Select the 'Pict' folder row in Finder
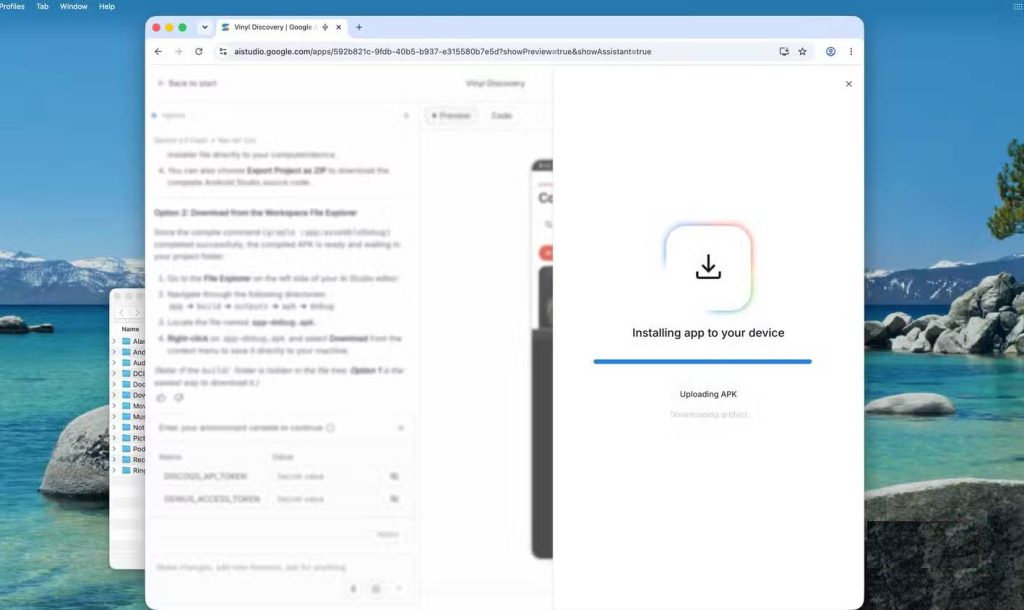Viewport: 1024px width, 610px height. click(128, 438)
